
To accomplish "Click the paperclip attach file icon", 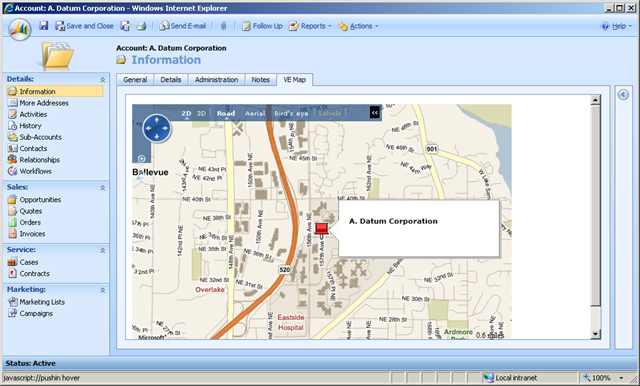I will (223, 26).
